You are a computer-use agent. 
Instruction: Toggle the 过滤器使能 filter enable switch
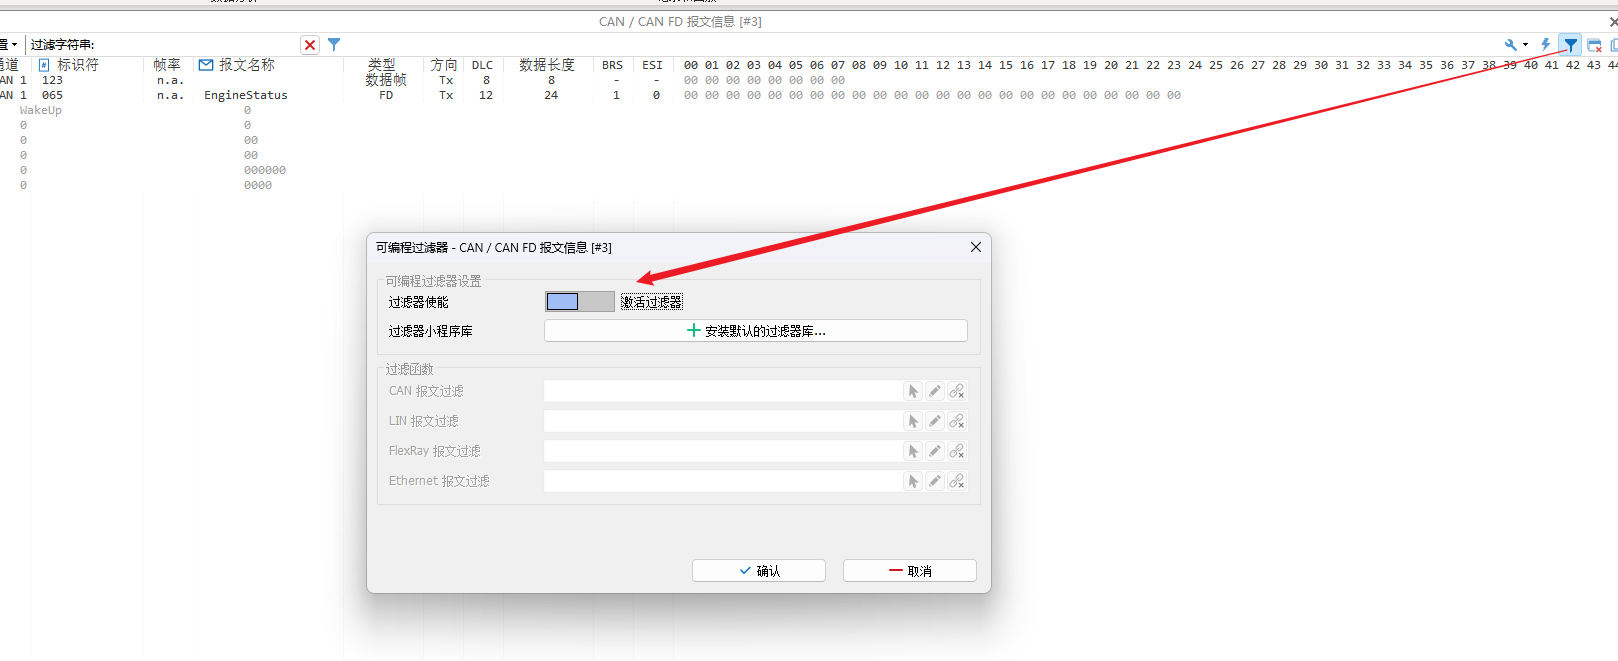tap(580, 302)
